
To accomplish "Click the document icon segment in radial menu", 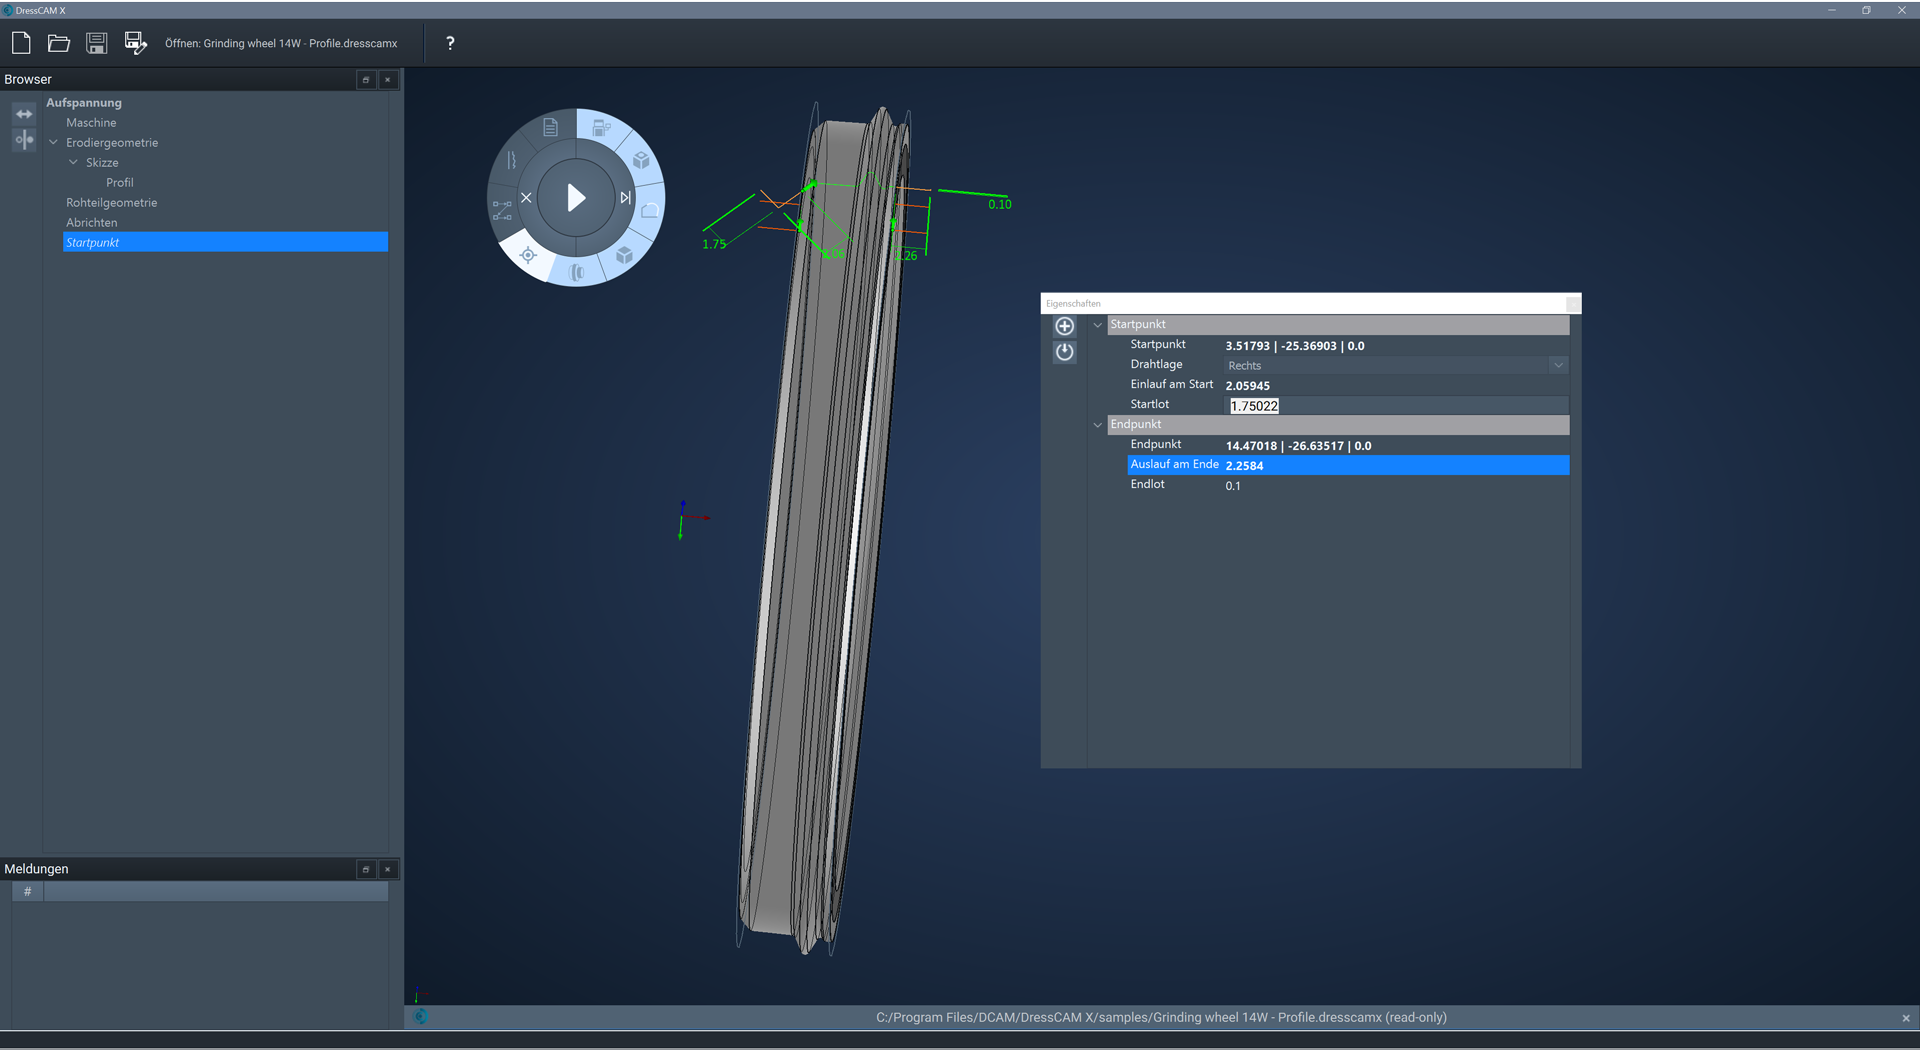I will click(550, 127).
